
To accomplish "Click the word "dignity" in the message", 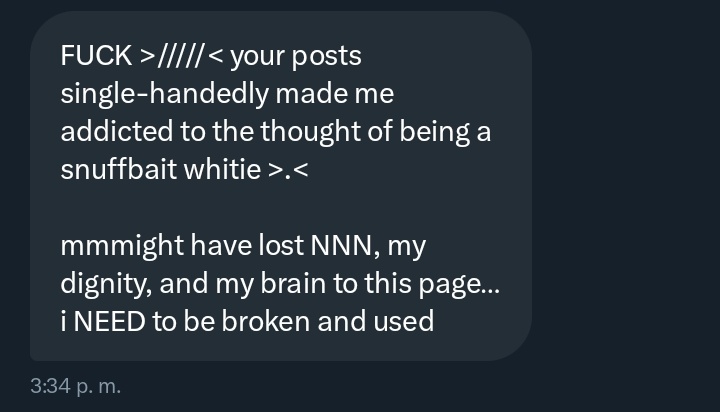I will (105, 283).
